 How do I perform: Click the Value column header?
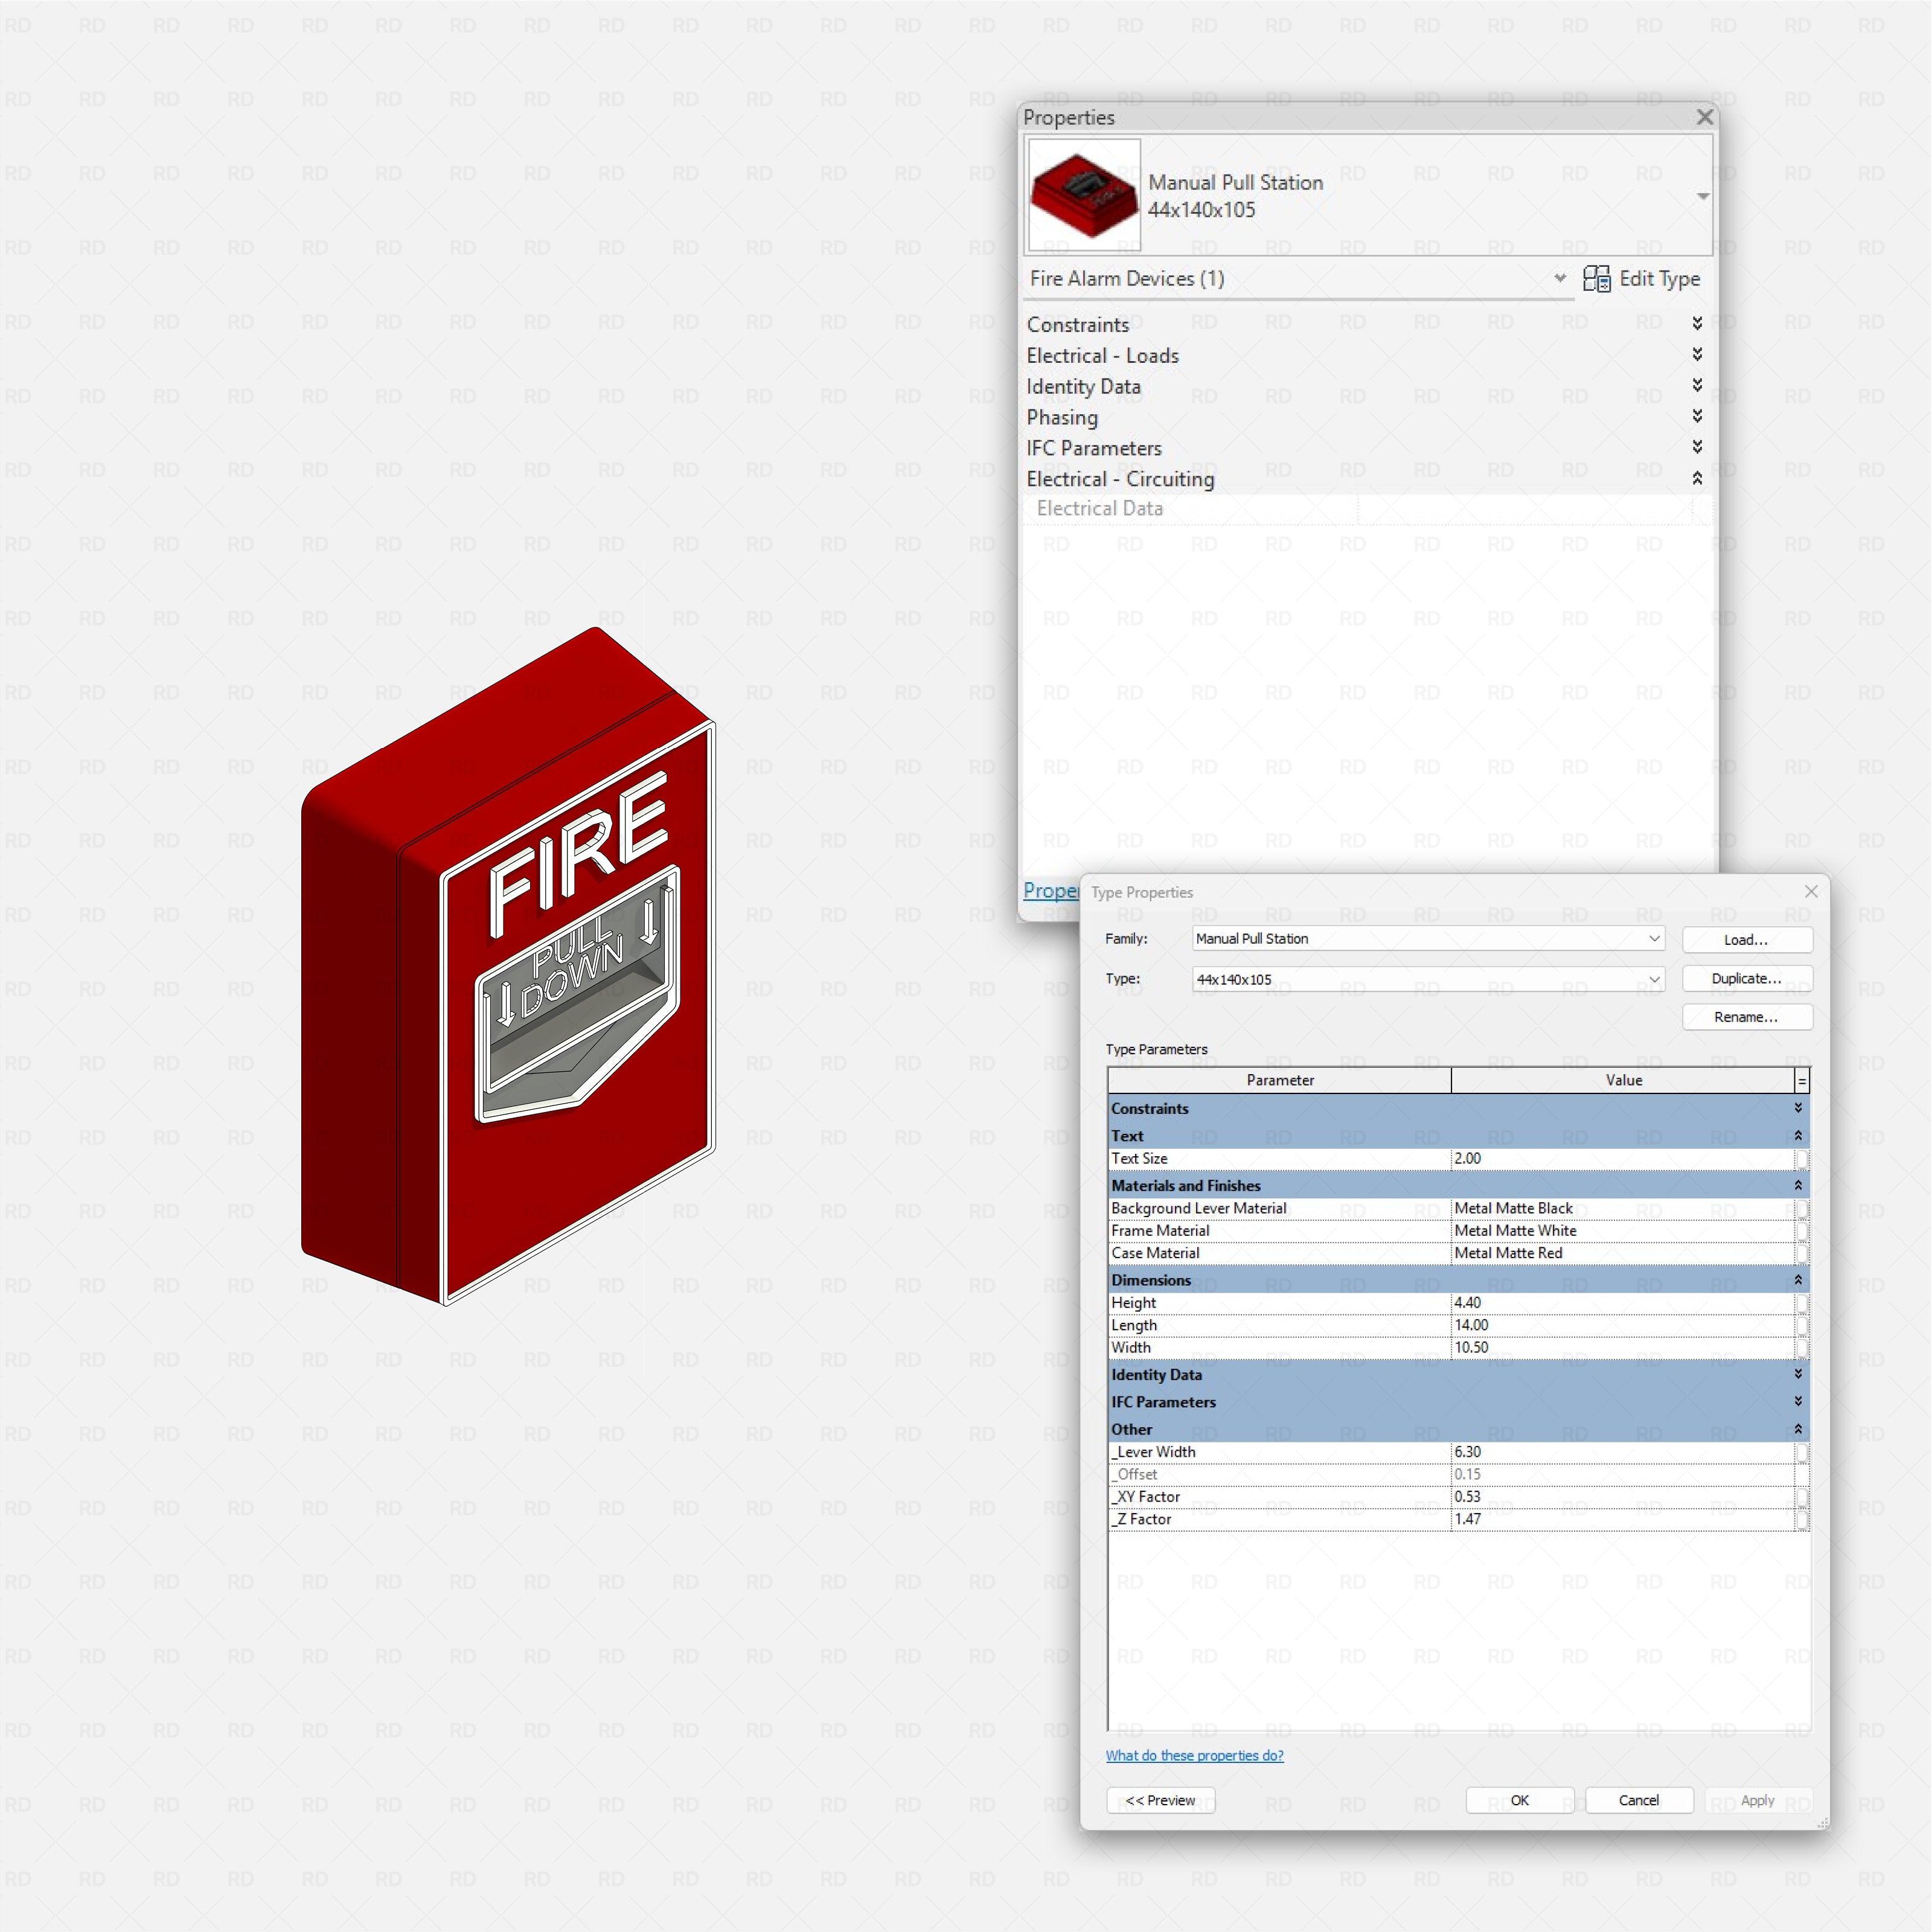click(x=1623, y=1080)
